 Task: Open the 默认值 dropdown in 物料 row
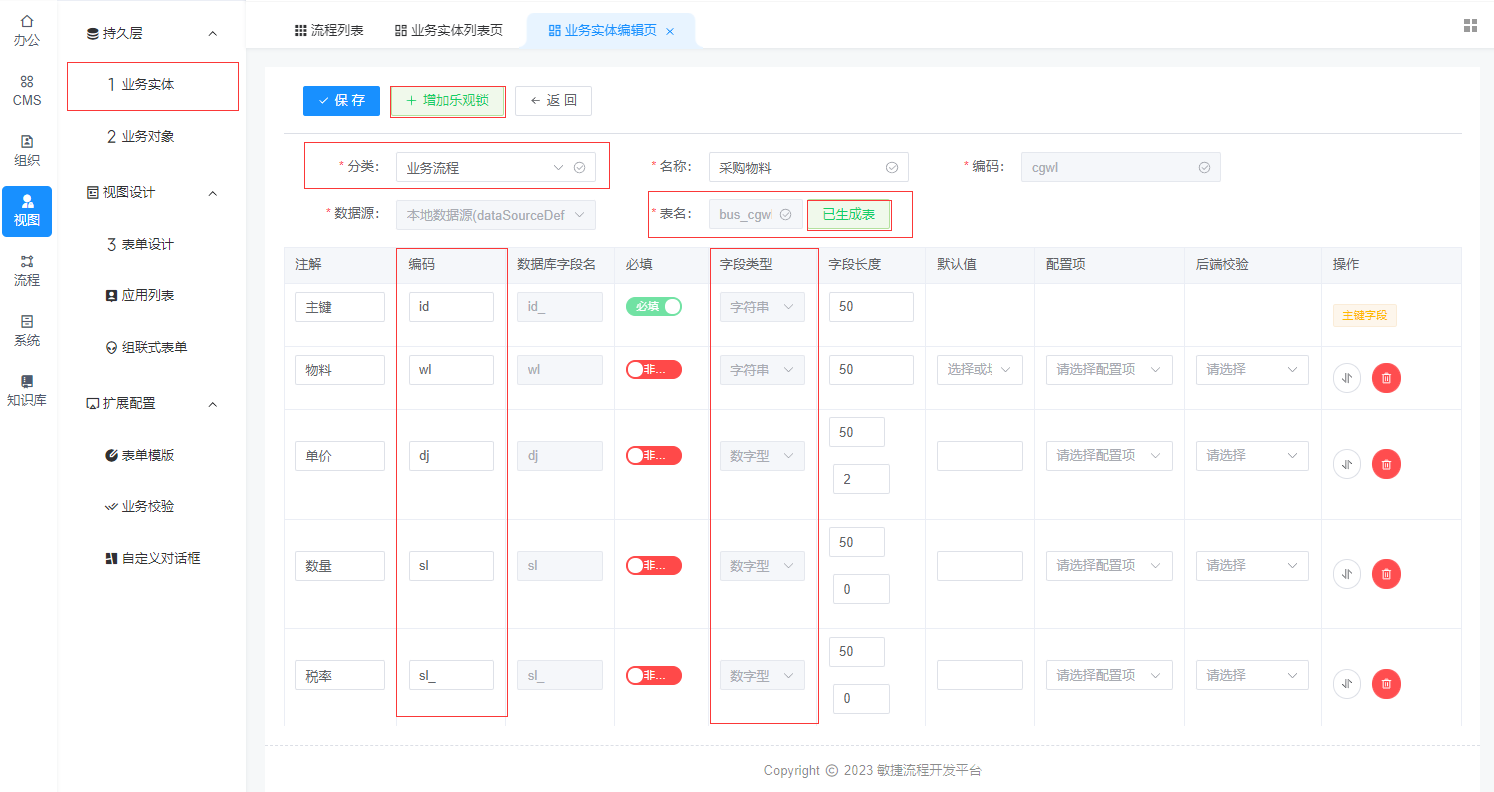click(x=980, y=370)
